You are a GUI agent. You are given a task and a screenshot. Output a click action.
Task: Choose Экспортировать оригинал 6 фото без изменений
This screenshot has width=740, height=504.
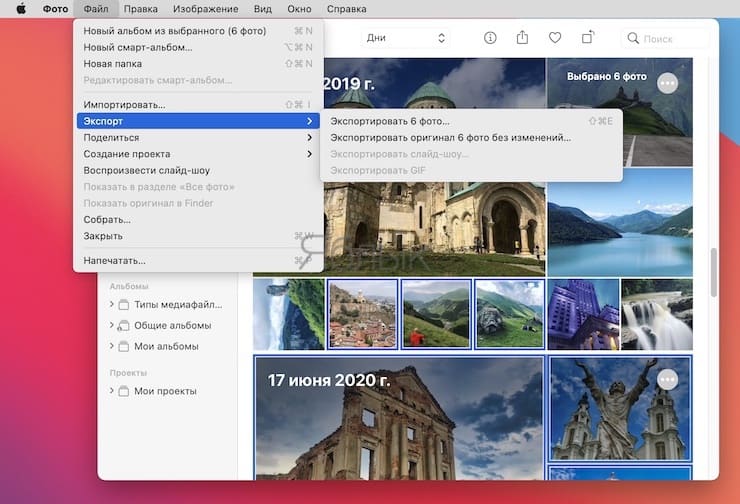(471, 137)
